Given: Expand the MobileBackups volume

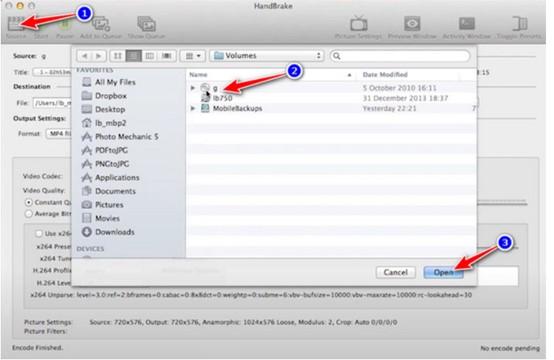Looking at the screenshot, I should (x=193, y=108).
